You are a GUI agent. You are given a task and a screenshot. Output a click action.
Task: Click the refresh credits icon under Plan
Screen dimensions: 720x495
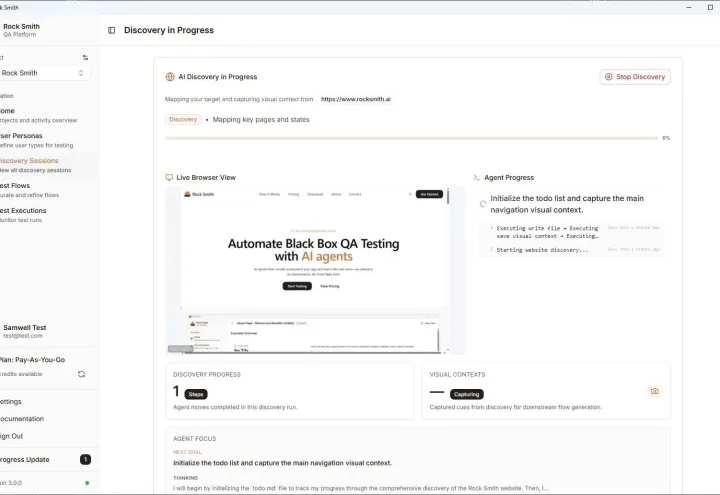(x=81, y=374)
